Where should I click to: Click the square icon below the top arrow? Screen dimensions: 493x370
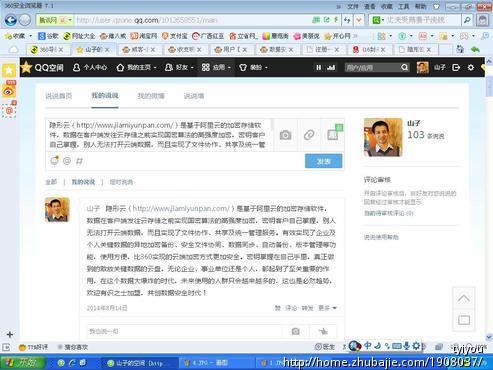[464, 320]
